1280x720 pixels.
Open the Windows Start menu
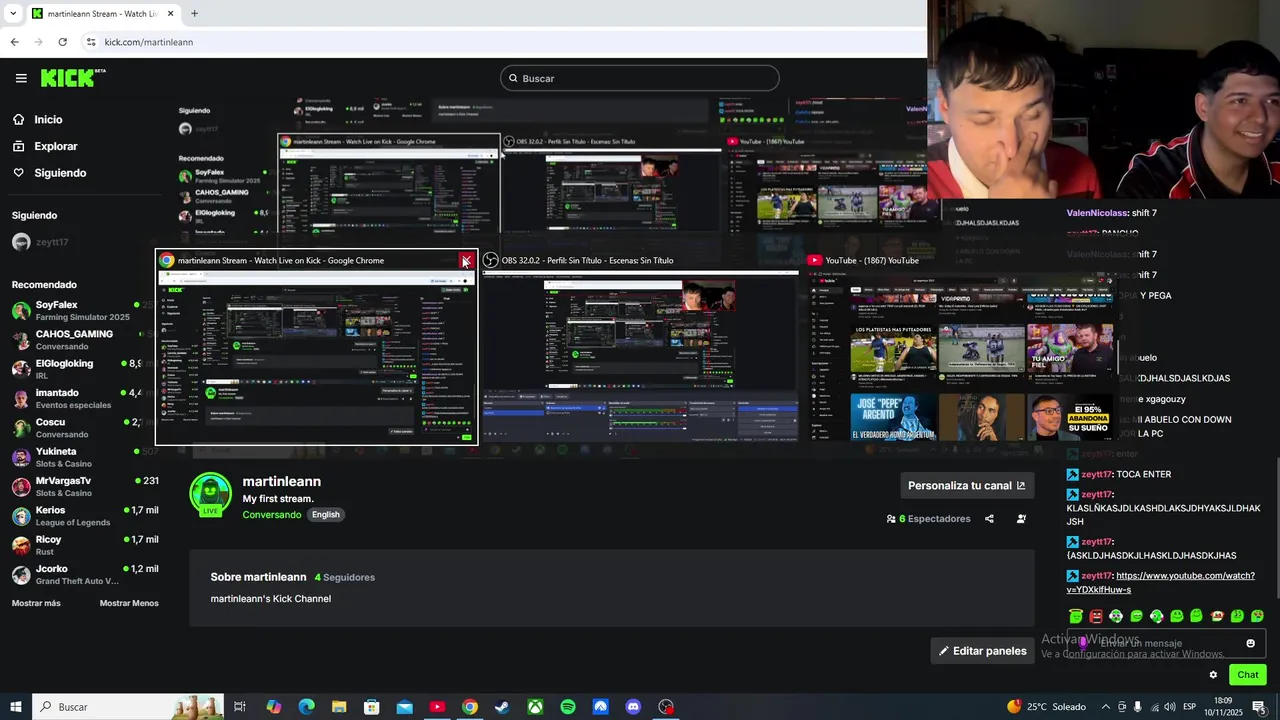tap(15, 707)
